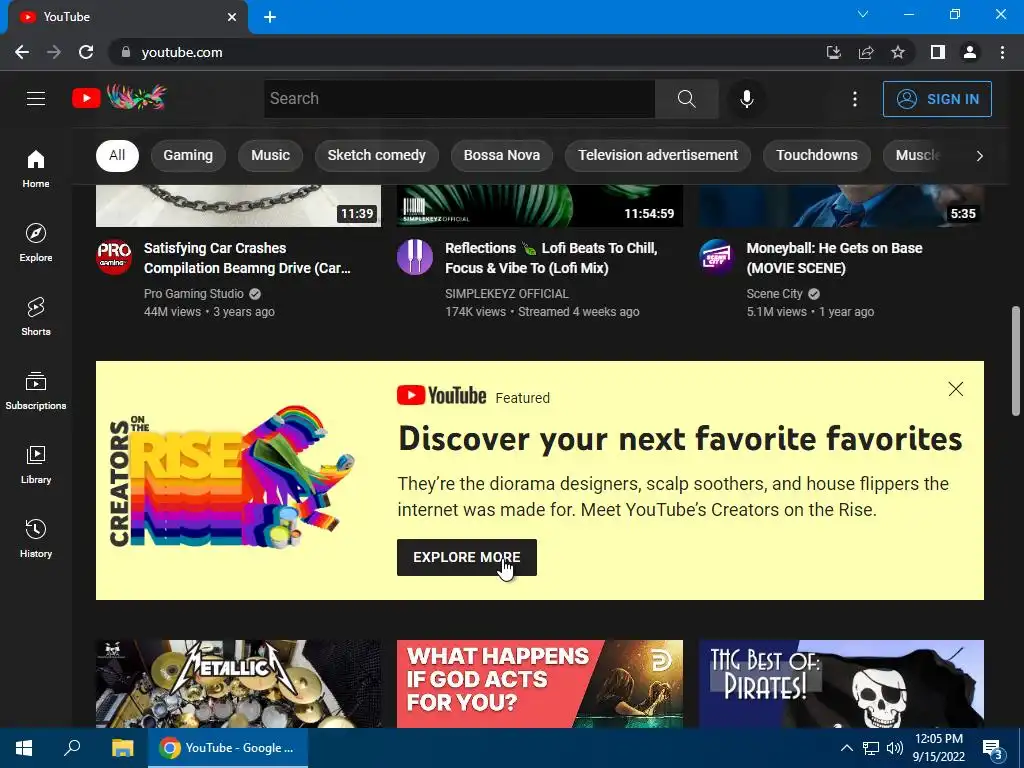1024x768 pixels.
Task: Select the Gaming filter chip
Action: click(x=188, y=155)
